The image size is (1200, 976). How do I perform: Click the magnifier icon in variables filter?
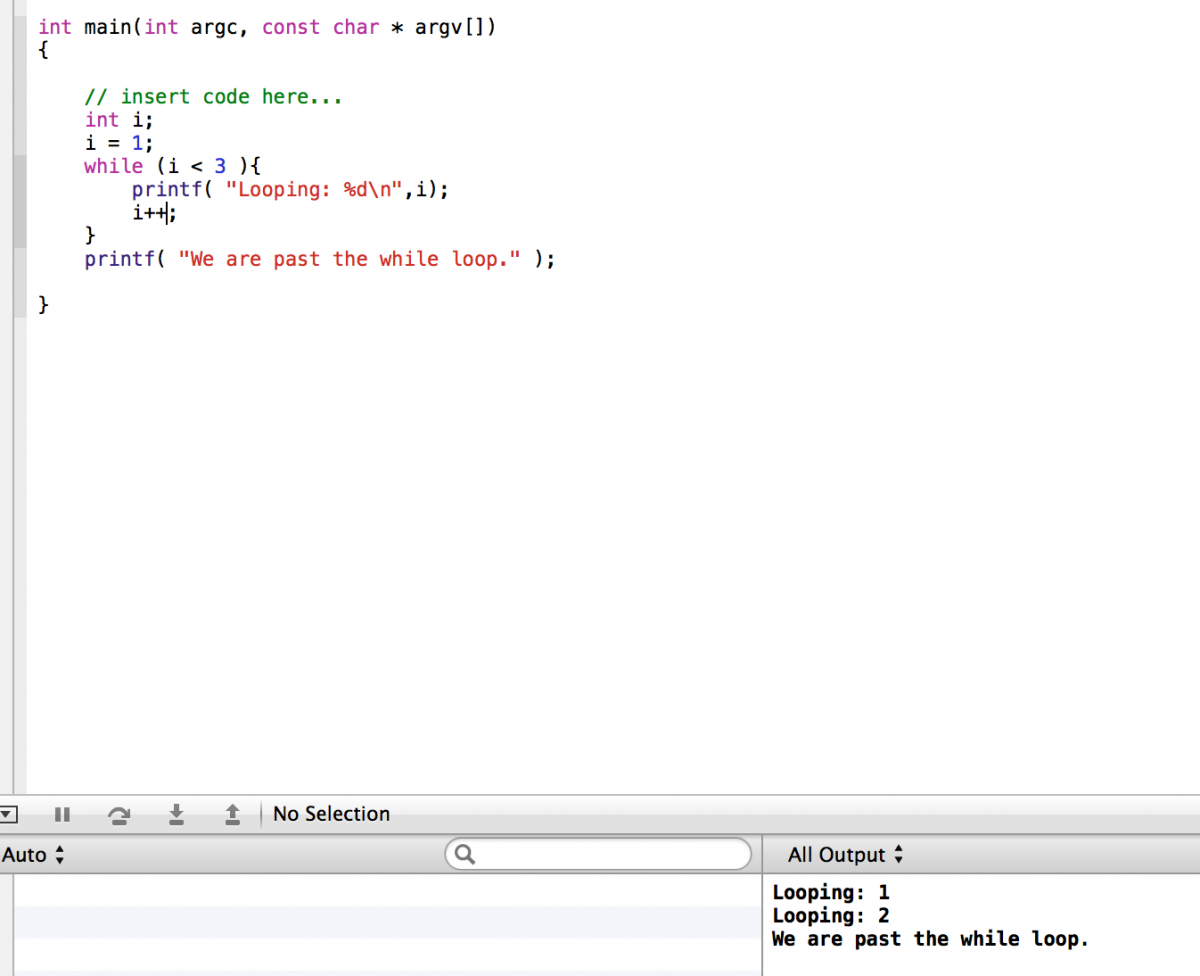coord(464,855)
